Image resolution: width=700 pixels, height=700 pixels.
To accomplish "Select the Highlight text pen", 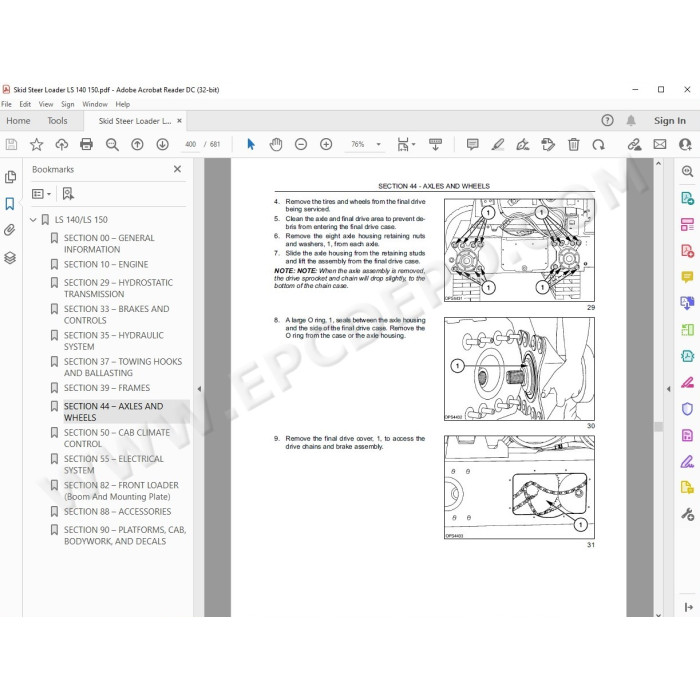I will click(497, 144).
